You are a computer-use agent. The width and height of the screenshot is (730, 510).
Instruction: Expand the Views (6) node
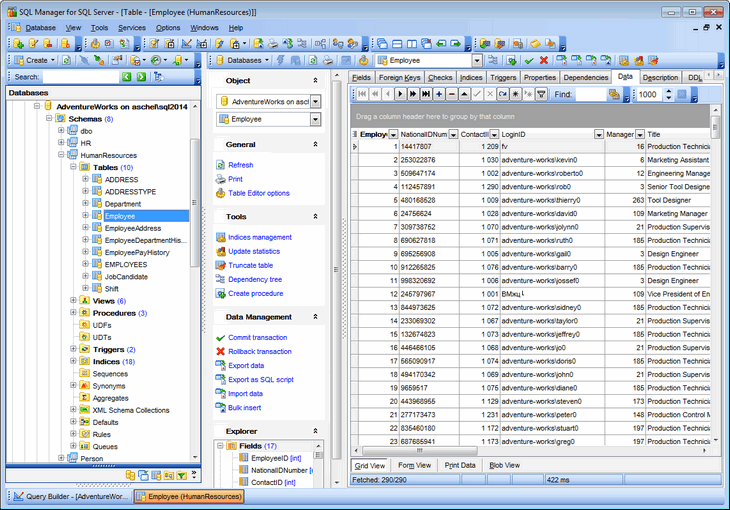pyautogui.click(x=73, y=300)
